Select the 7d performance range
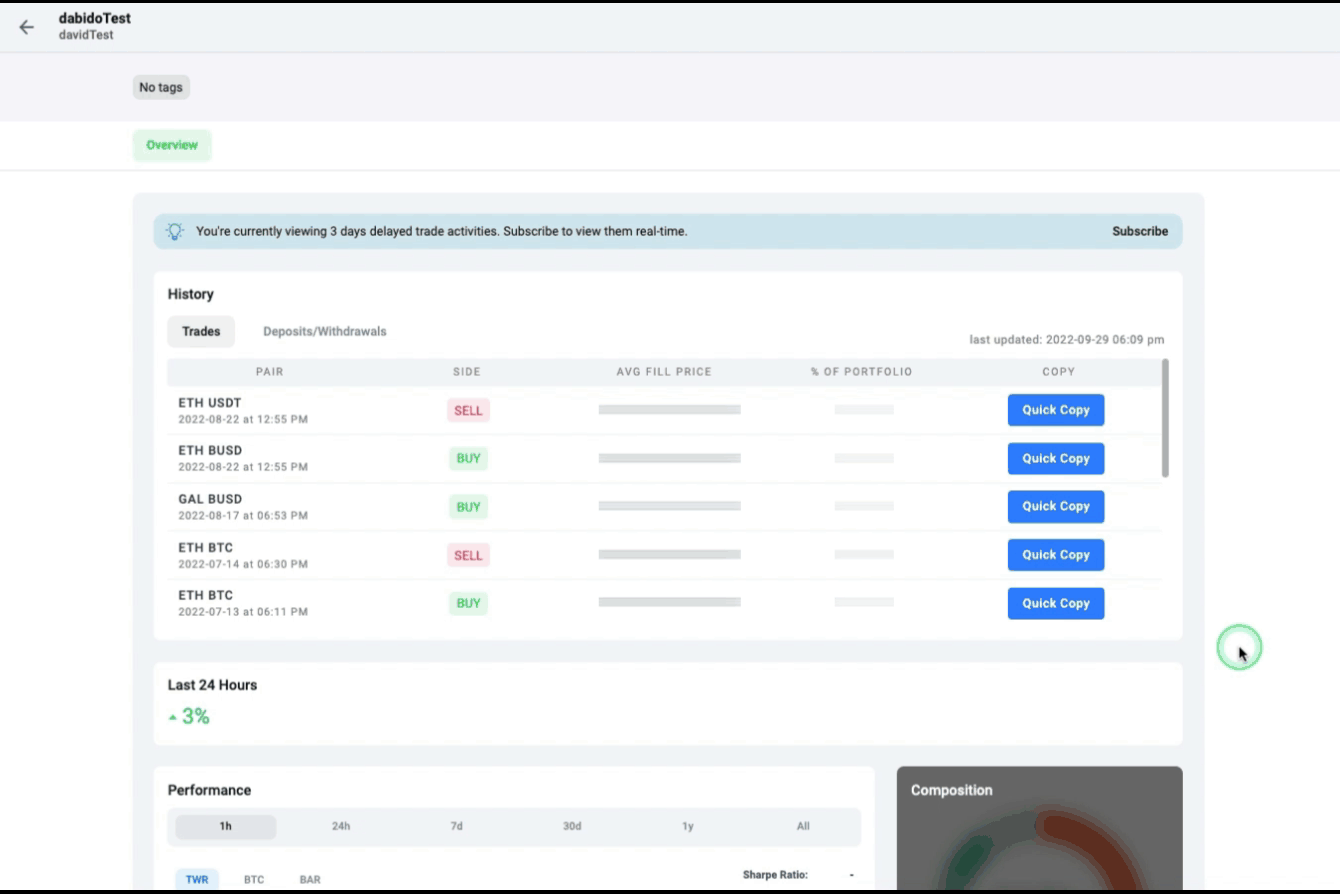The image size is (1340, 894). pos(456,826)
